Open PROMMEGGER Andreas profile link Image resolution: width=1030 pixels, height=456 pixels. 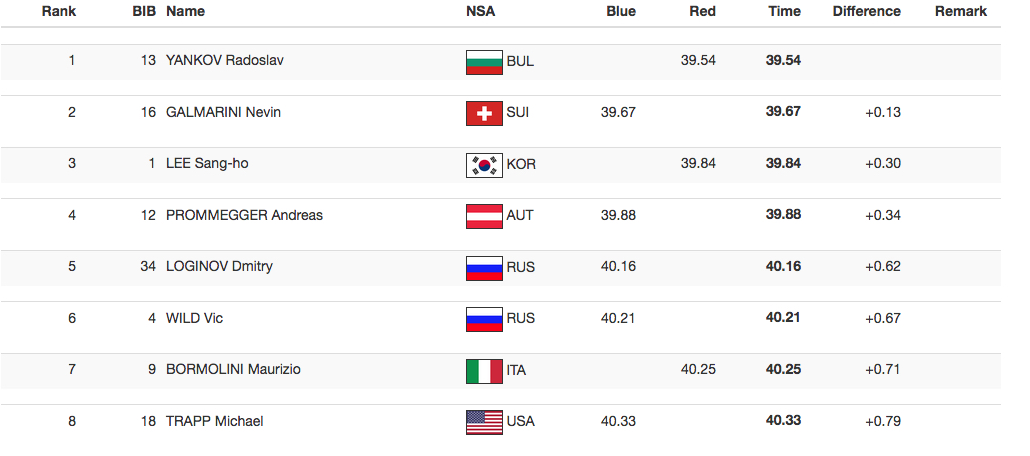244,215
